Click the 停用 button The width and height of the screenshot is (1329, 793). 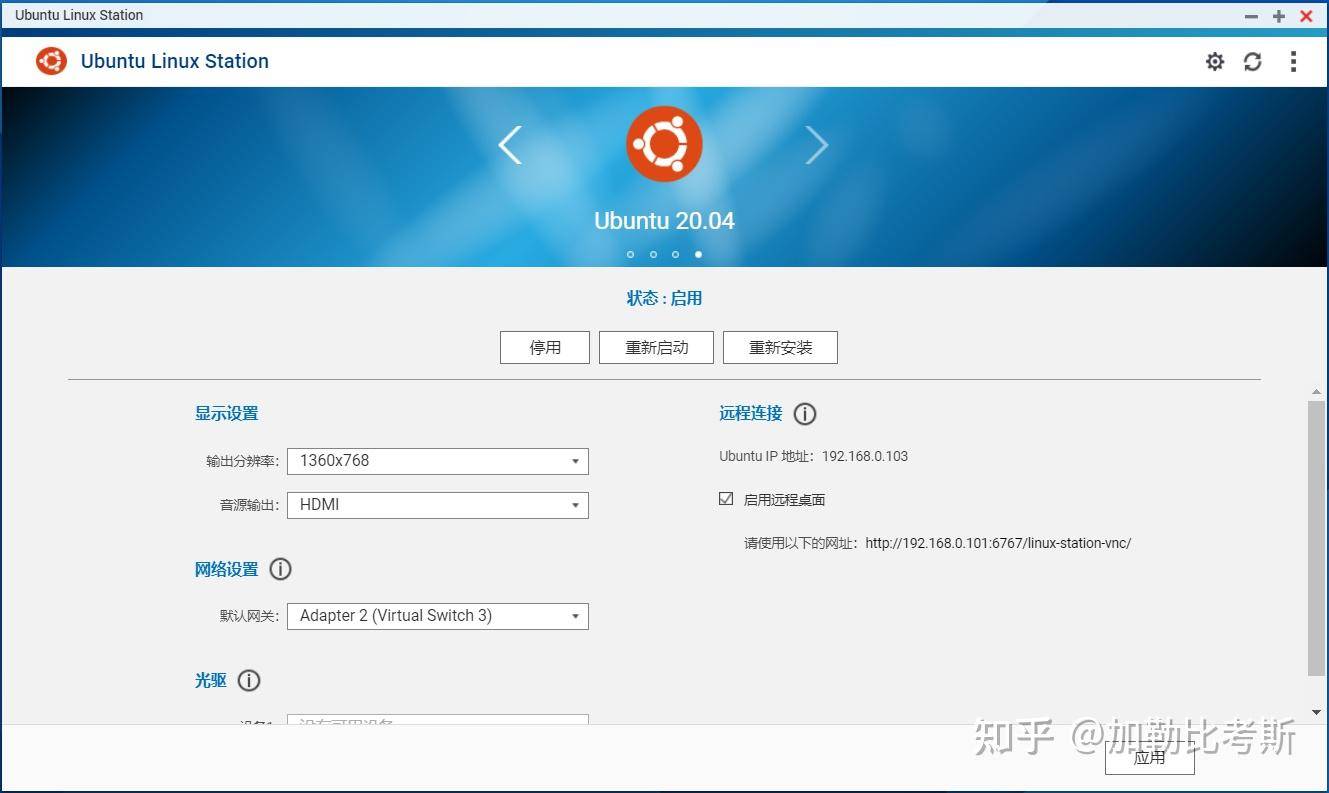[545, 347]
